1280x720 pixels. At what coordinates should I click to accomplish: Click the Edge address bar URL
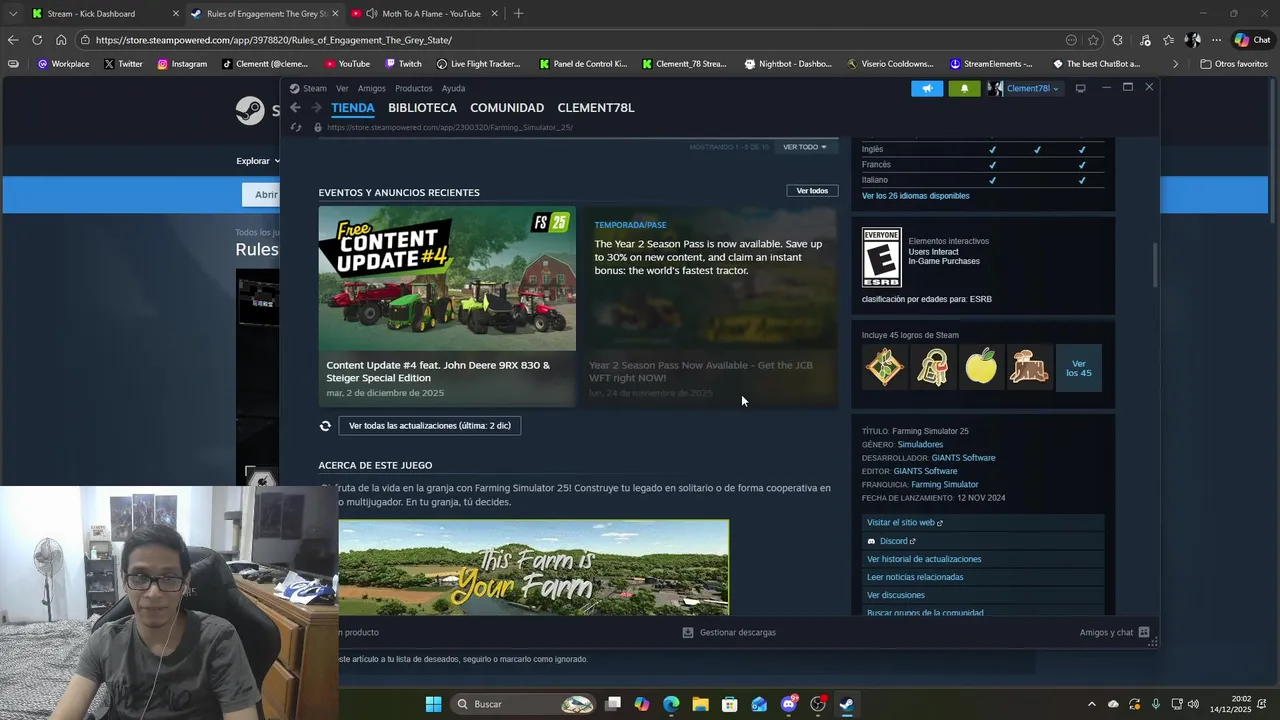[273, 40]
